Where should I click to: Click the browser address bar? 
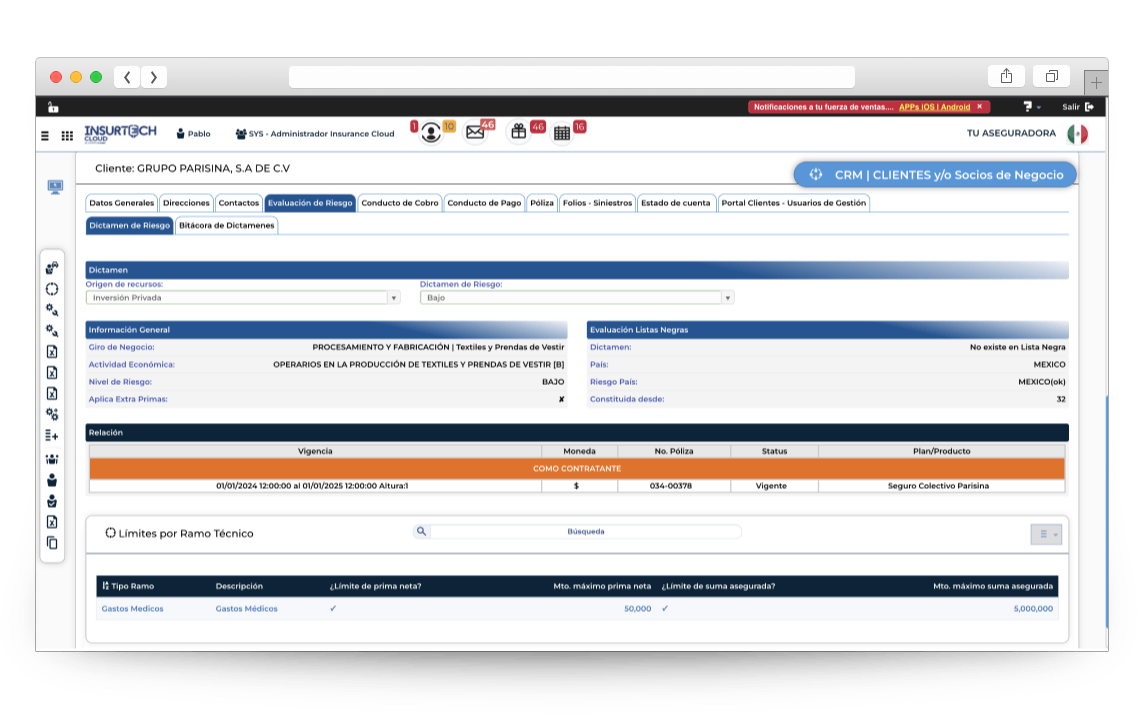pyautogui.click(x=572, y=77)
